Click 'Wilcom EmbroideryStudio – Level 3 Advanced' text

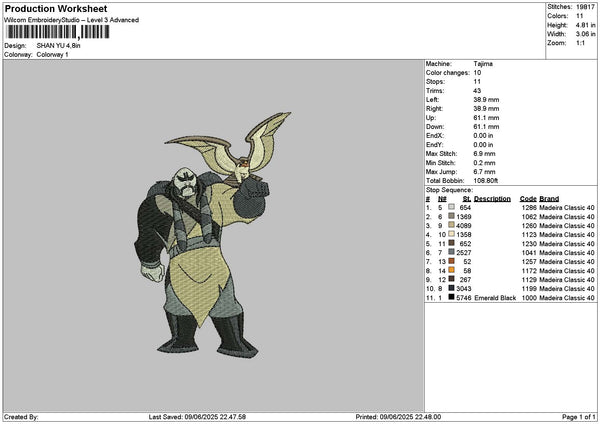tap(71, 20)
